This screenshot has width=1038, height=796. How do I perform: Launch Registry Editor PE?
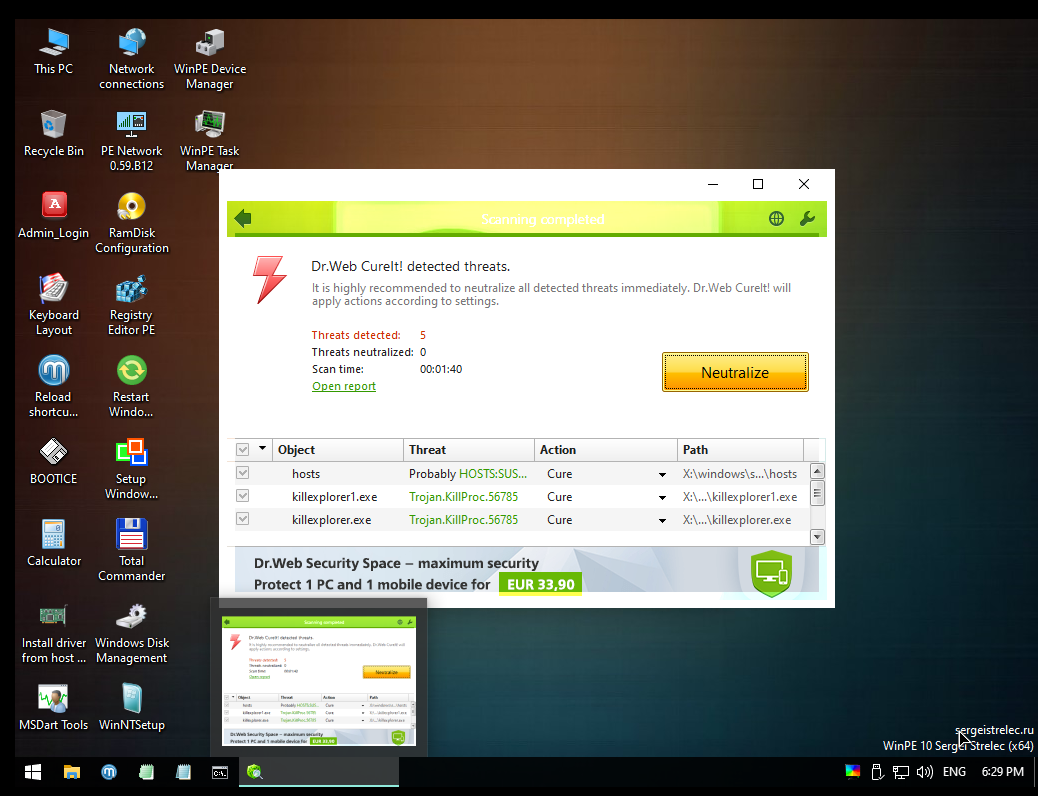132,305
